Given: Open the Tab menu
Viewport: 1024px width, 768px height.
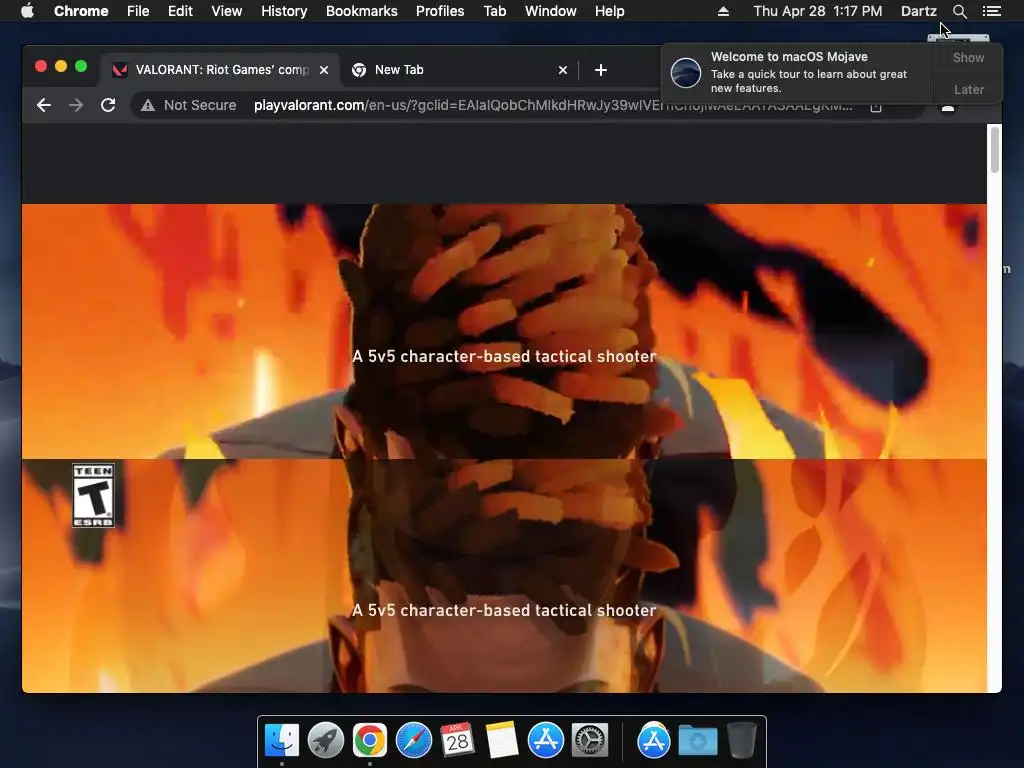Looking at the screenshot, I should point(495,11).
